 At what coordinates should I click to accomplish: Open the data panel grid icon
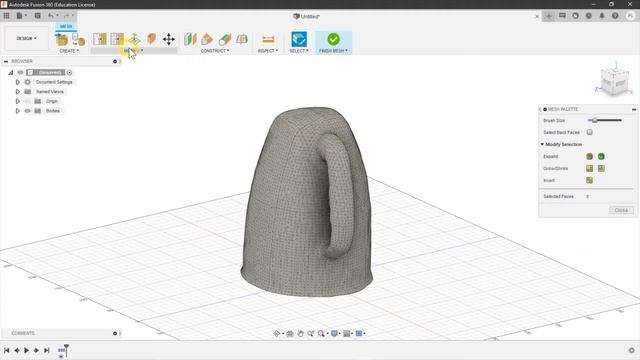(x=6, y=16)
